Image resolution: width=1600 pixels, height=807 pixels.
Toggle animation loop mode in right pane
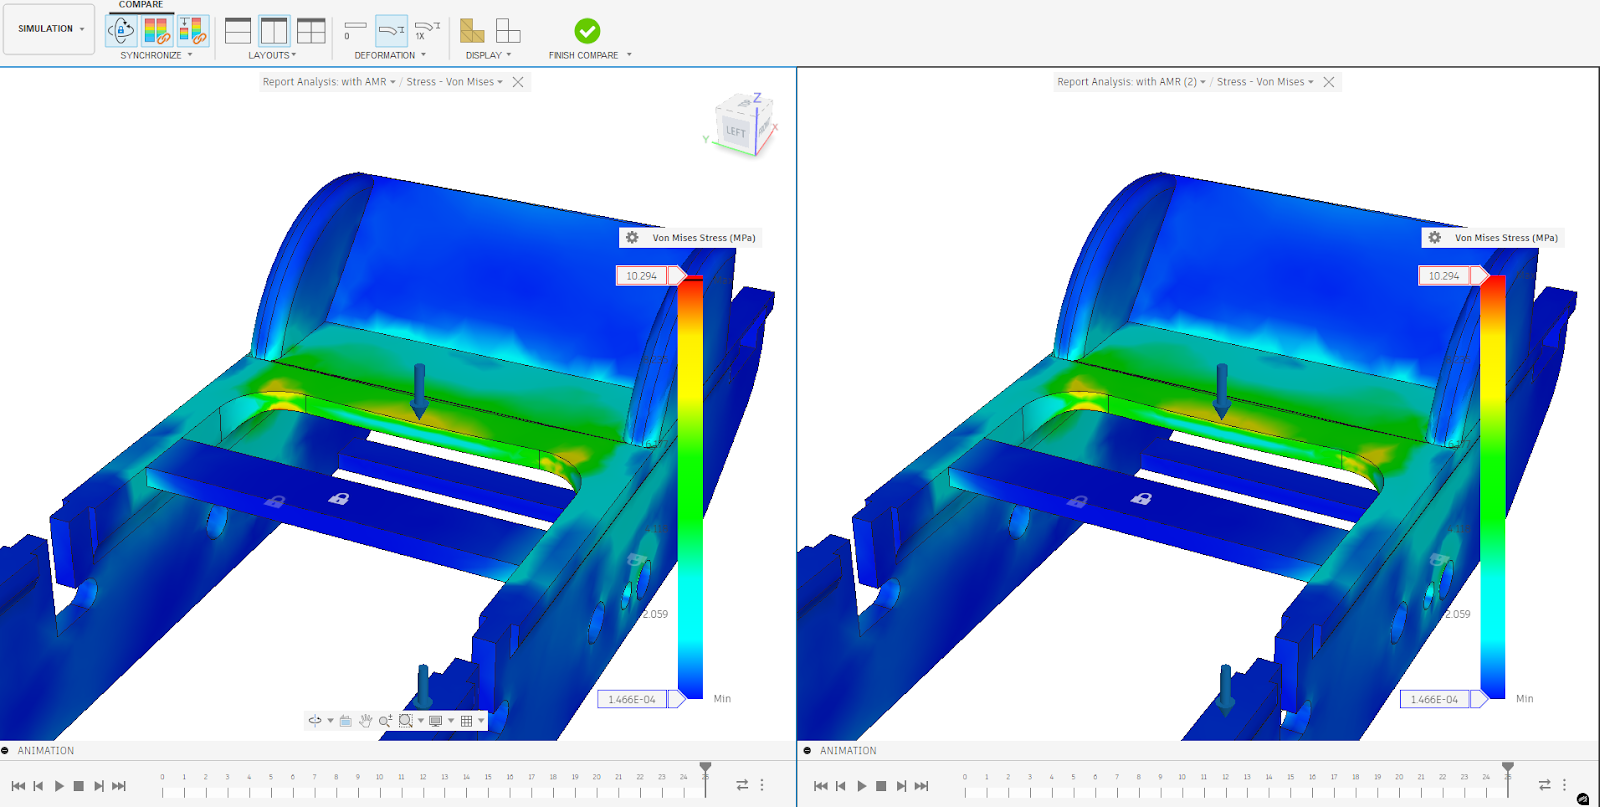pos(1545,785)
